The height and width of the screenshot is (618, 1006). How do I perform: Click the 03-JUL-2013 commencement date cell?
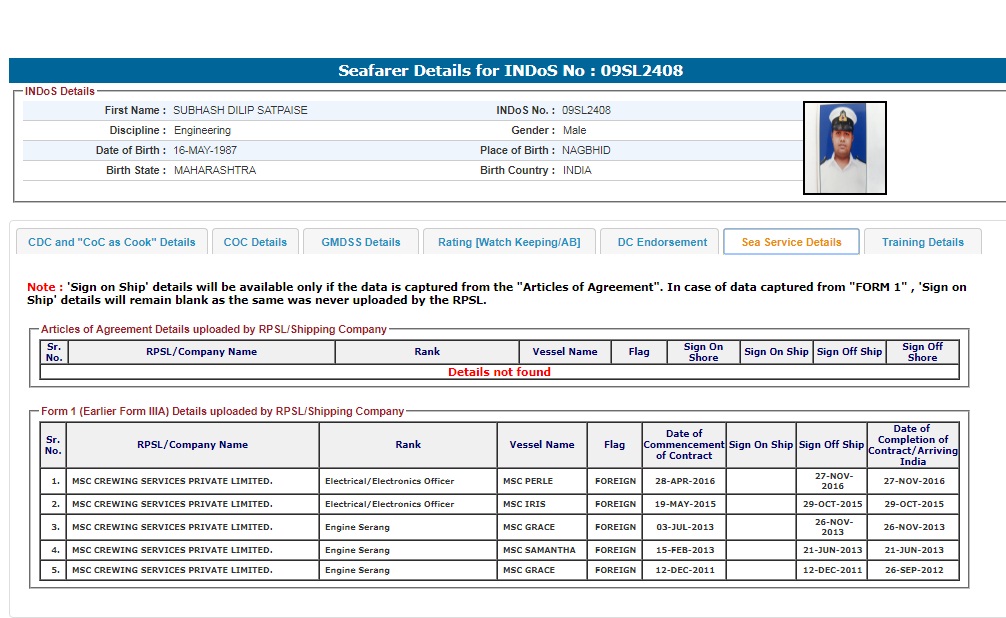684,527
